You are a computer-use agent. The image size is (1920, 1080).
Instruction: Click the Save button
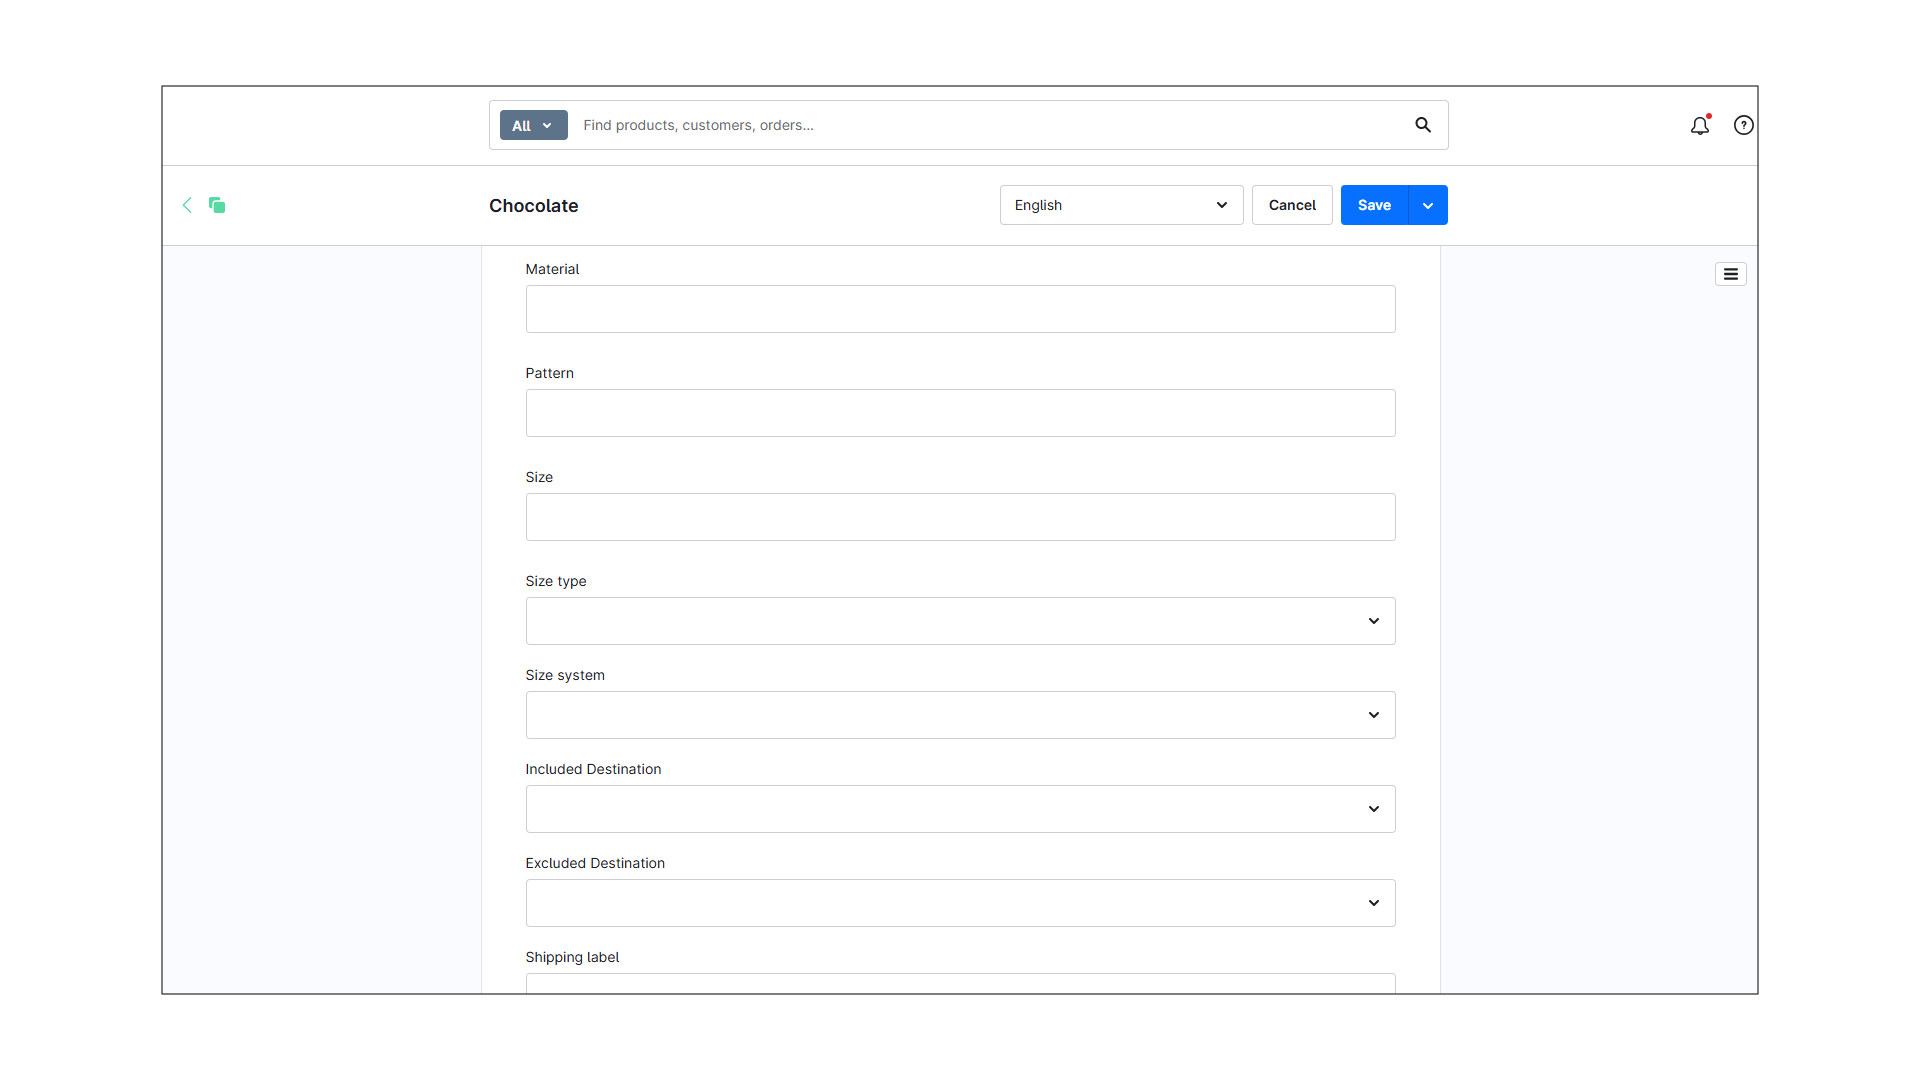[x=1373, y=205]
